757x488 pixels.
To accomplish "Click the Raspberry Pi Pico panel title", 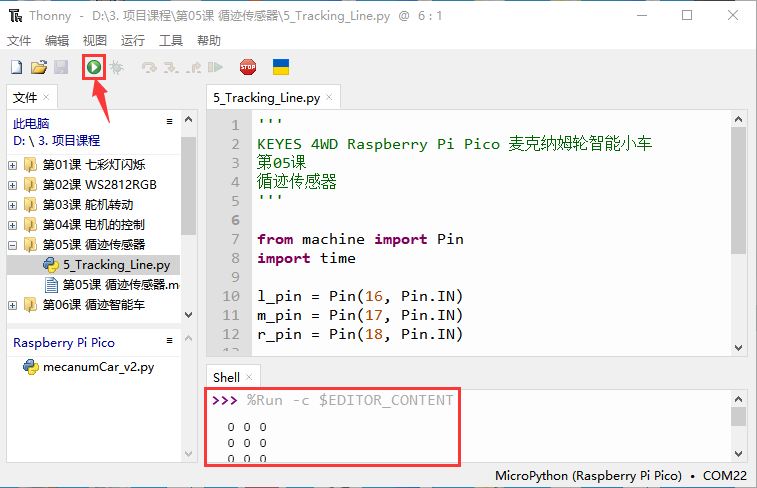I will click(x=64, y=343).
